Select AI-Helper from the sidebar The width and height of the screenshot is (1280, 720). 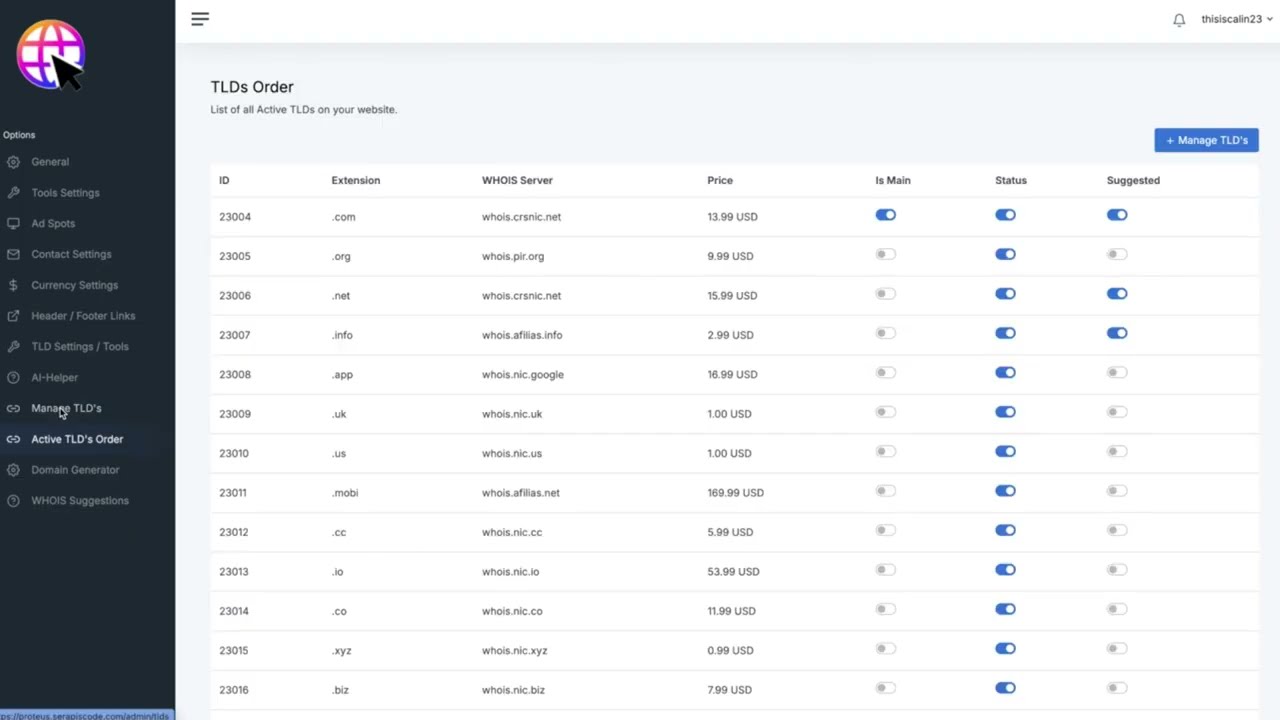pyautogui.click(x=54, y=378)
